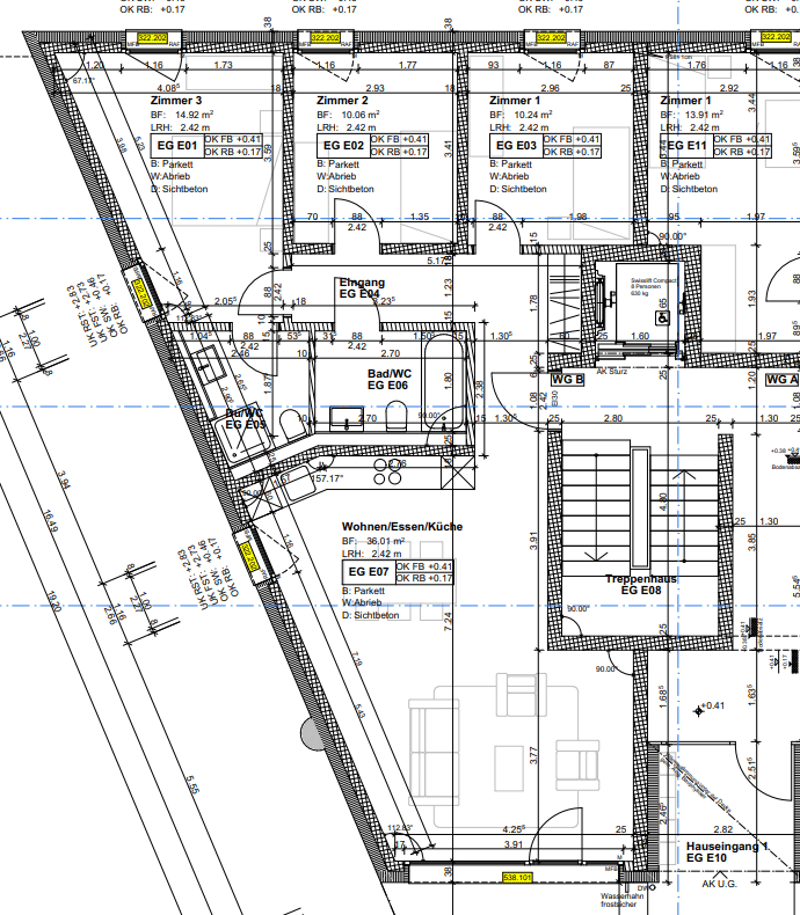Click the 67.17° angle dimension
The image size is (800, 915).
tap(83, 81)
